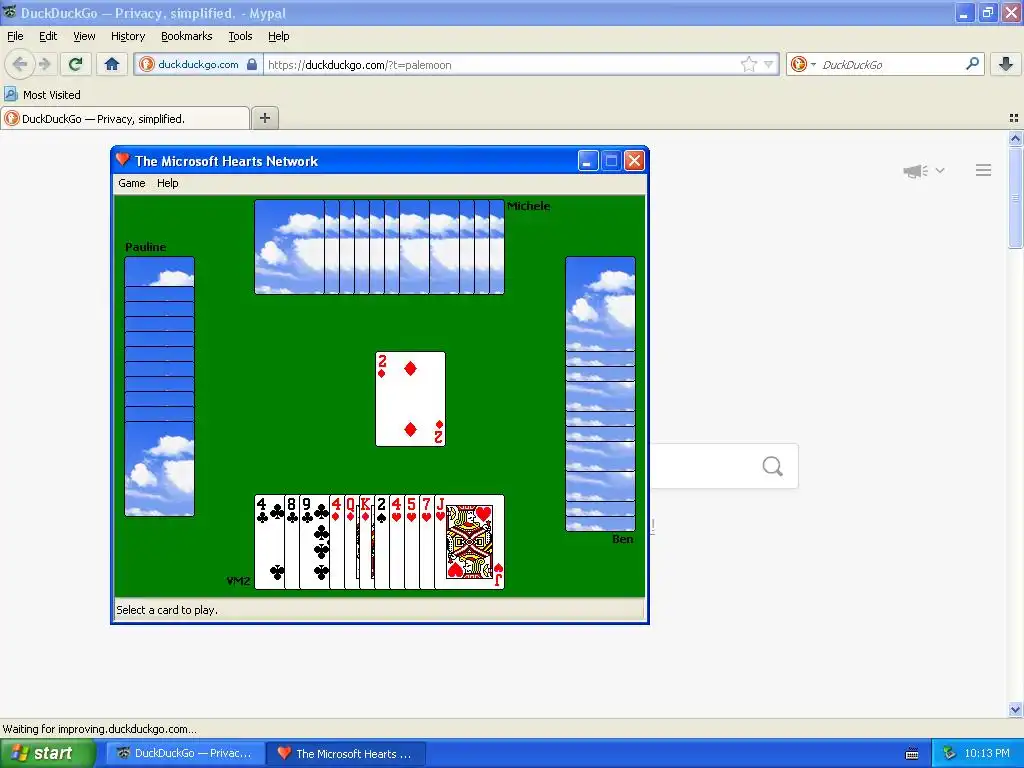Screen dimensions: 1024x768
Task: Open the Most Visited bookmarks folder
Action: [42, 95]
